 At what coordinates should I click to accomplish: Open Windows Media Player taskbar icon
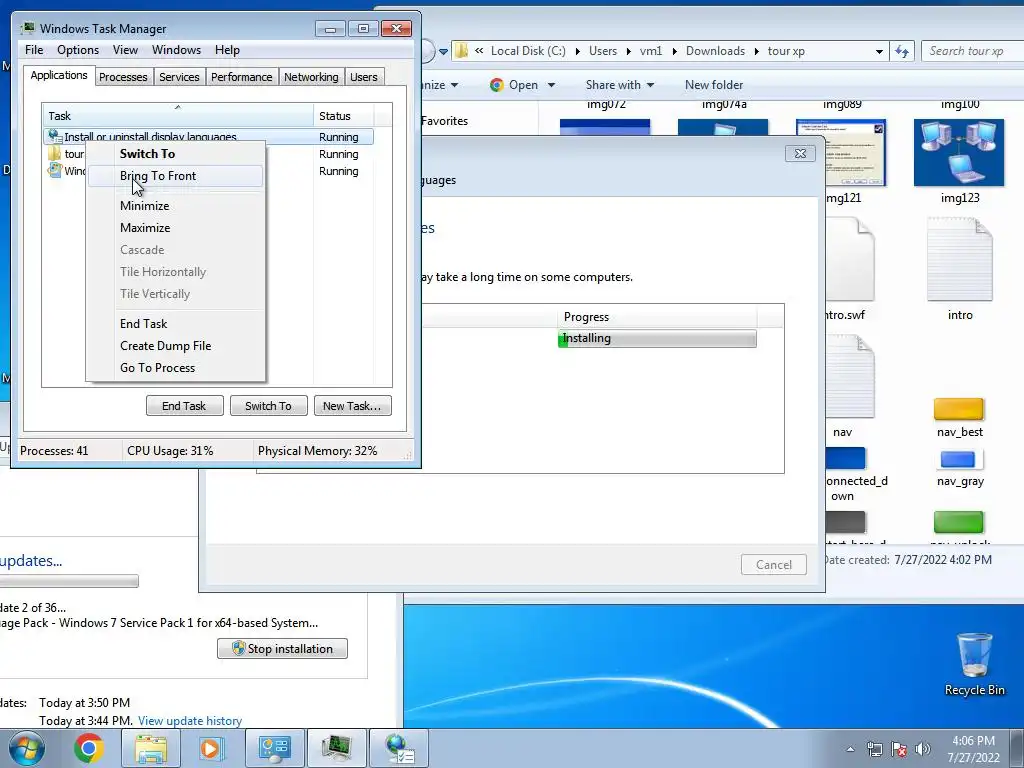(x=211, y=748)
